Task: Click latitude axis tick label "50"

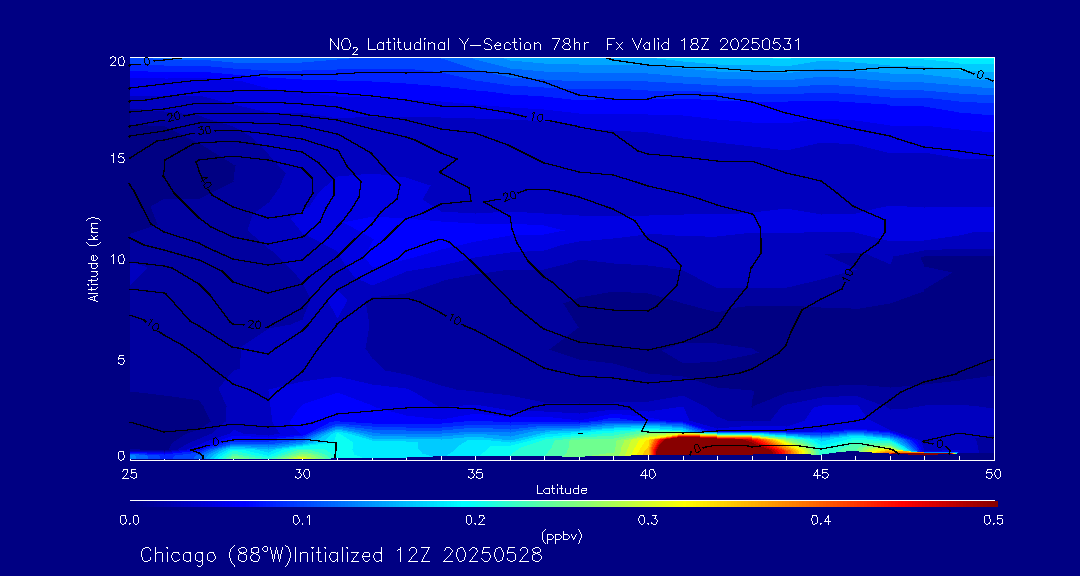Action: click(x=993, y=473)
